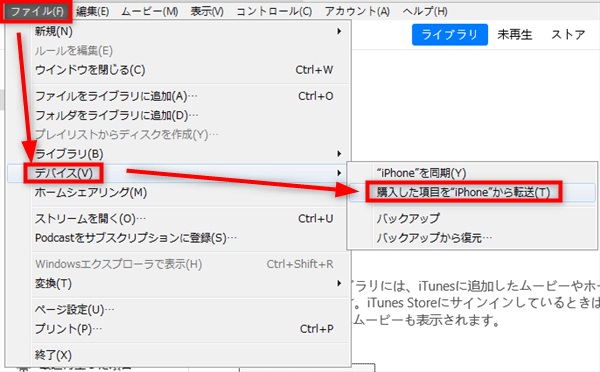
Task: Choose 購入した項目を"iPhone"から転送(T)
Action: pos(463,192)
